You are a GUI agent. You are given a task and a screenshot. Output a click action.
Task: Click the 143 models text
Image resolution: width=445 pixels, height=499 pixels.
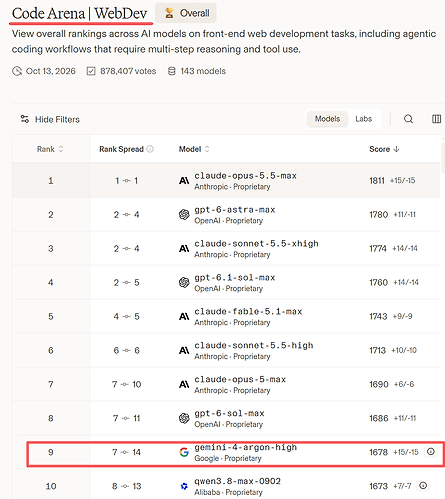pos(203,71)
